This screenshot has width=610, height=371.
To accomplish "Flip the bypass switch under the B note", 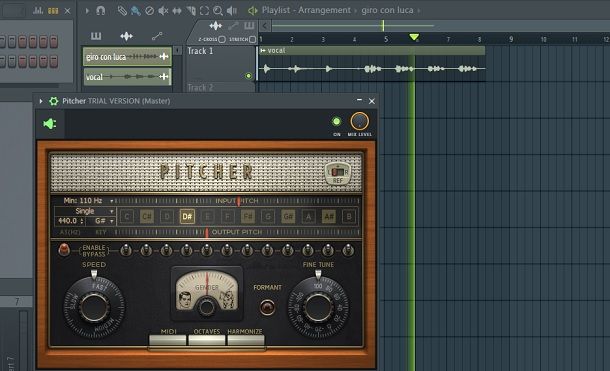I will [x=348, y=250].
